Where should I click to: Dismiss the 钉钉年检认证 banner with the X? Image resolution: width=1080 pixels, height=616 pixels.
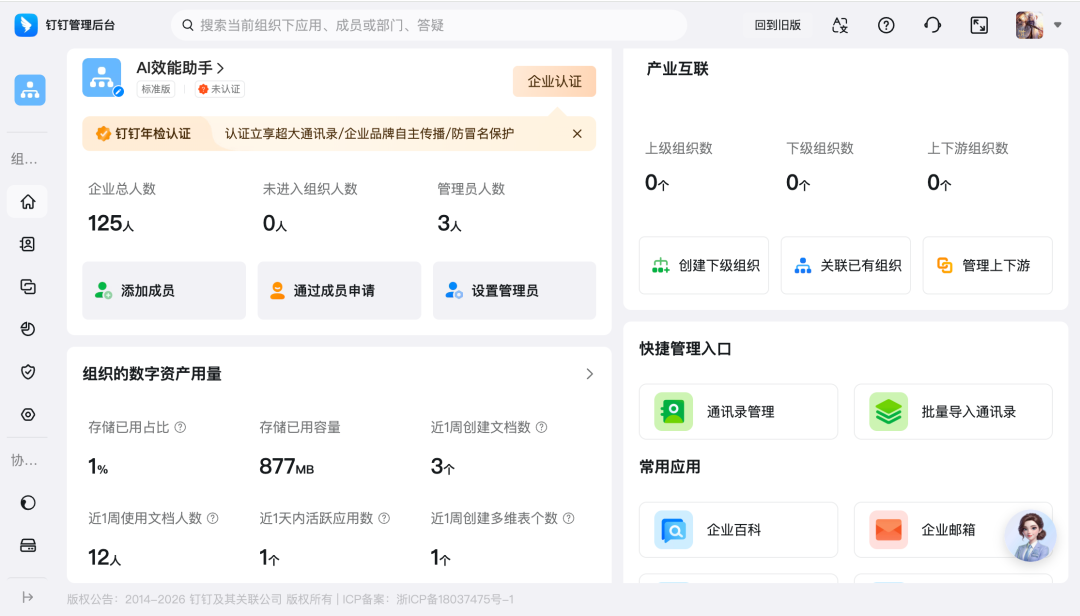[x=577, y=133]
